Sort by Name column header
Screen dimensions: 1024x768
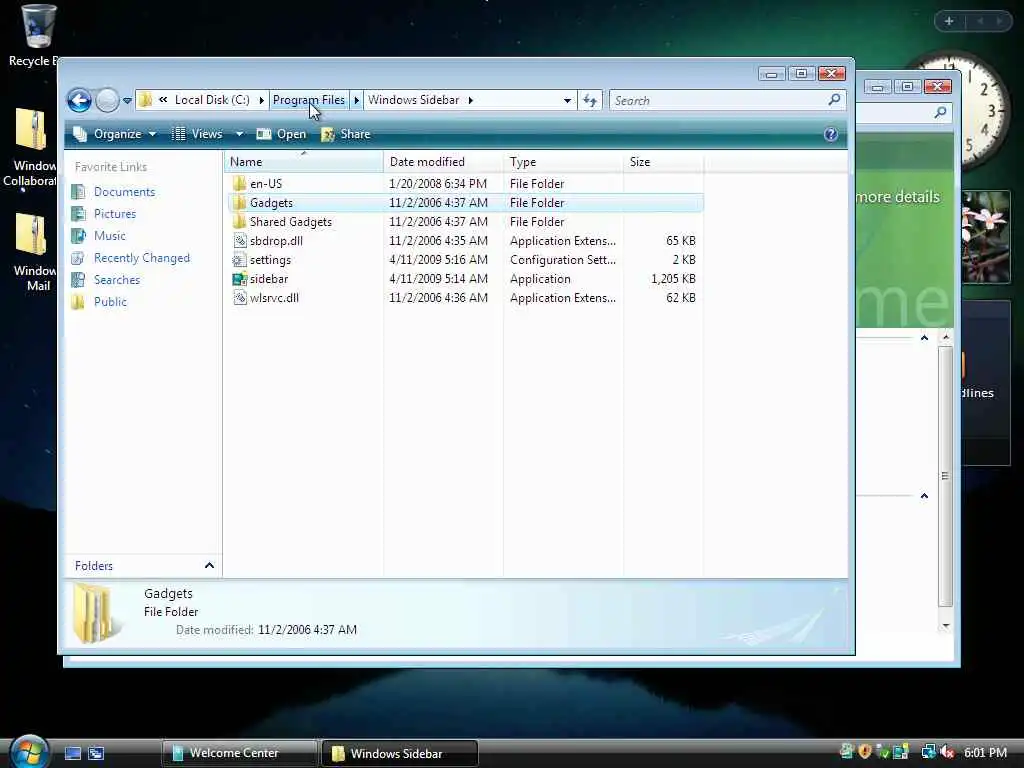[303, 162]
